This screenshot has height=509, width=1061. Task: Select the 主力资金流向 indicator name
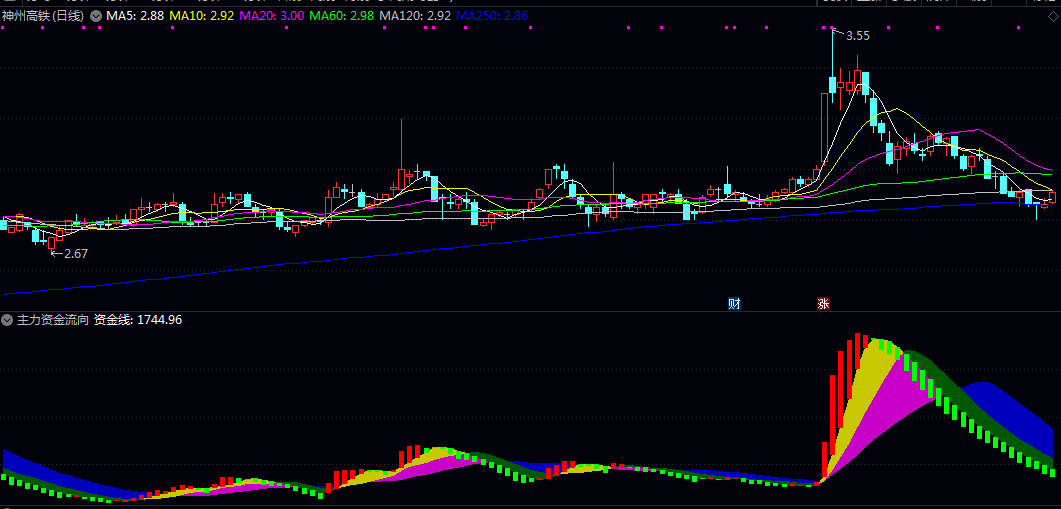pos(53,320)
